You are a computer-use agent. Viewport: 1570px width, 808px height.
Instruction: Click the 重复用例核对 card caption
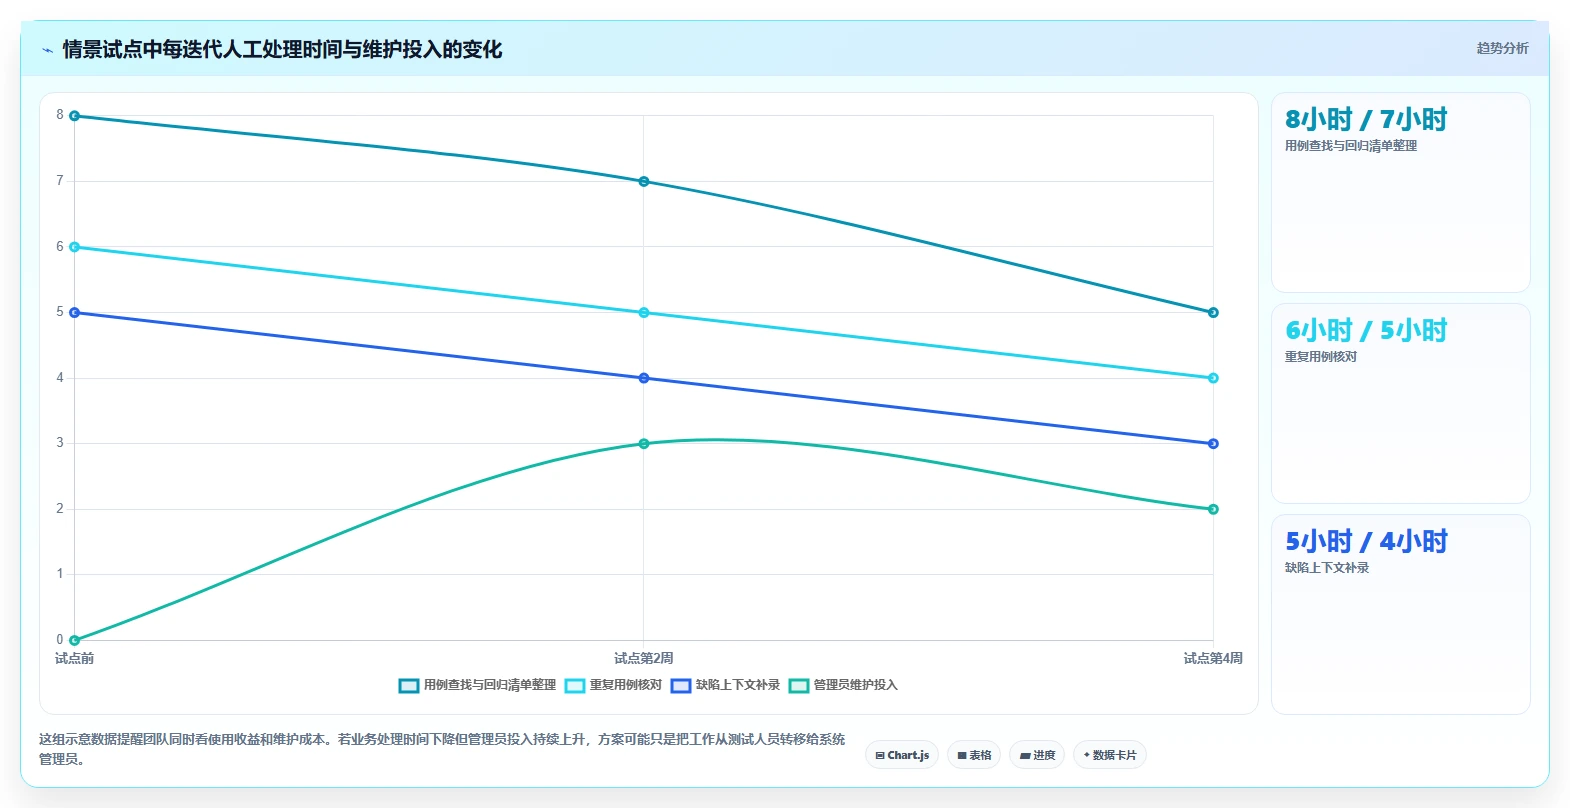(x=1321, y=357)
